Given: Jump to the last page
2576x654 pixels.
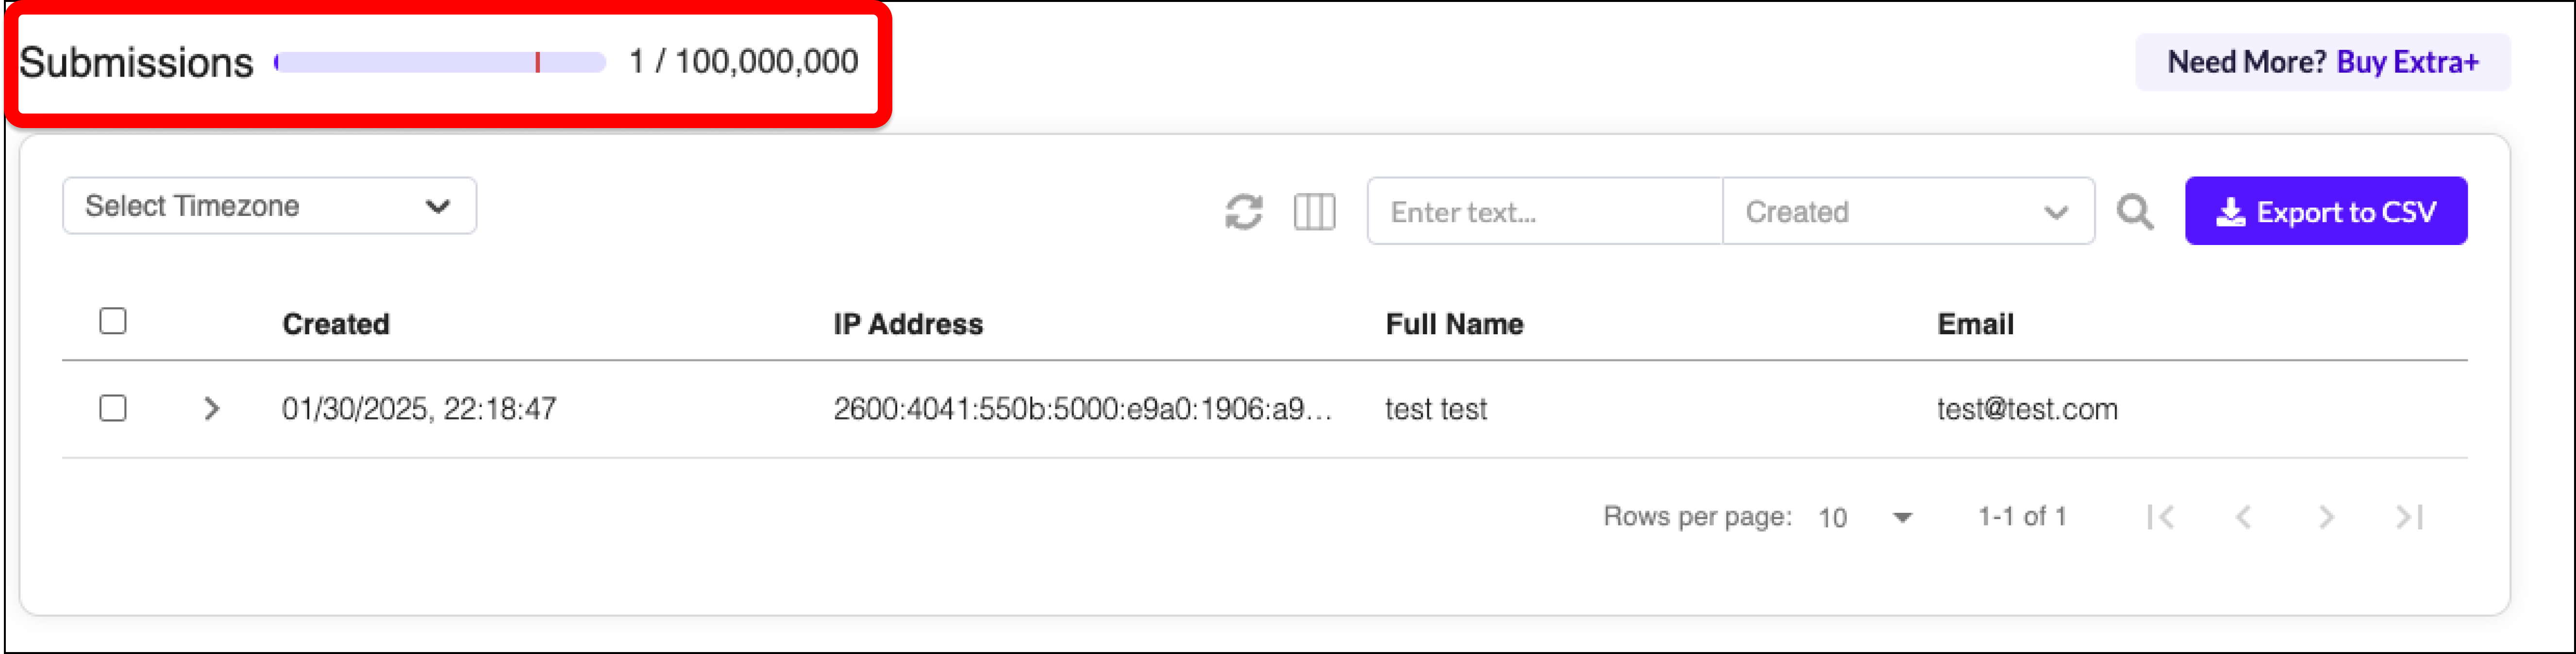Looking at the screenshot, I should click(x=2409, y=517).
